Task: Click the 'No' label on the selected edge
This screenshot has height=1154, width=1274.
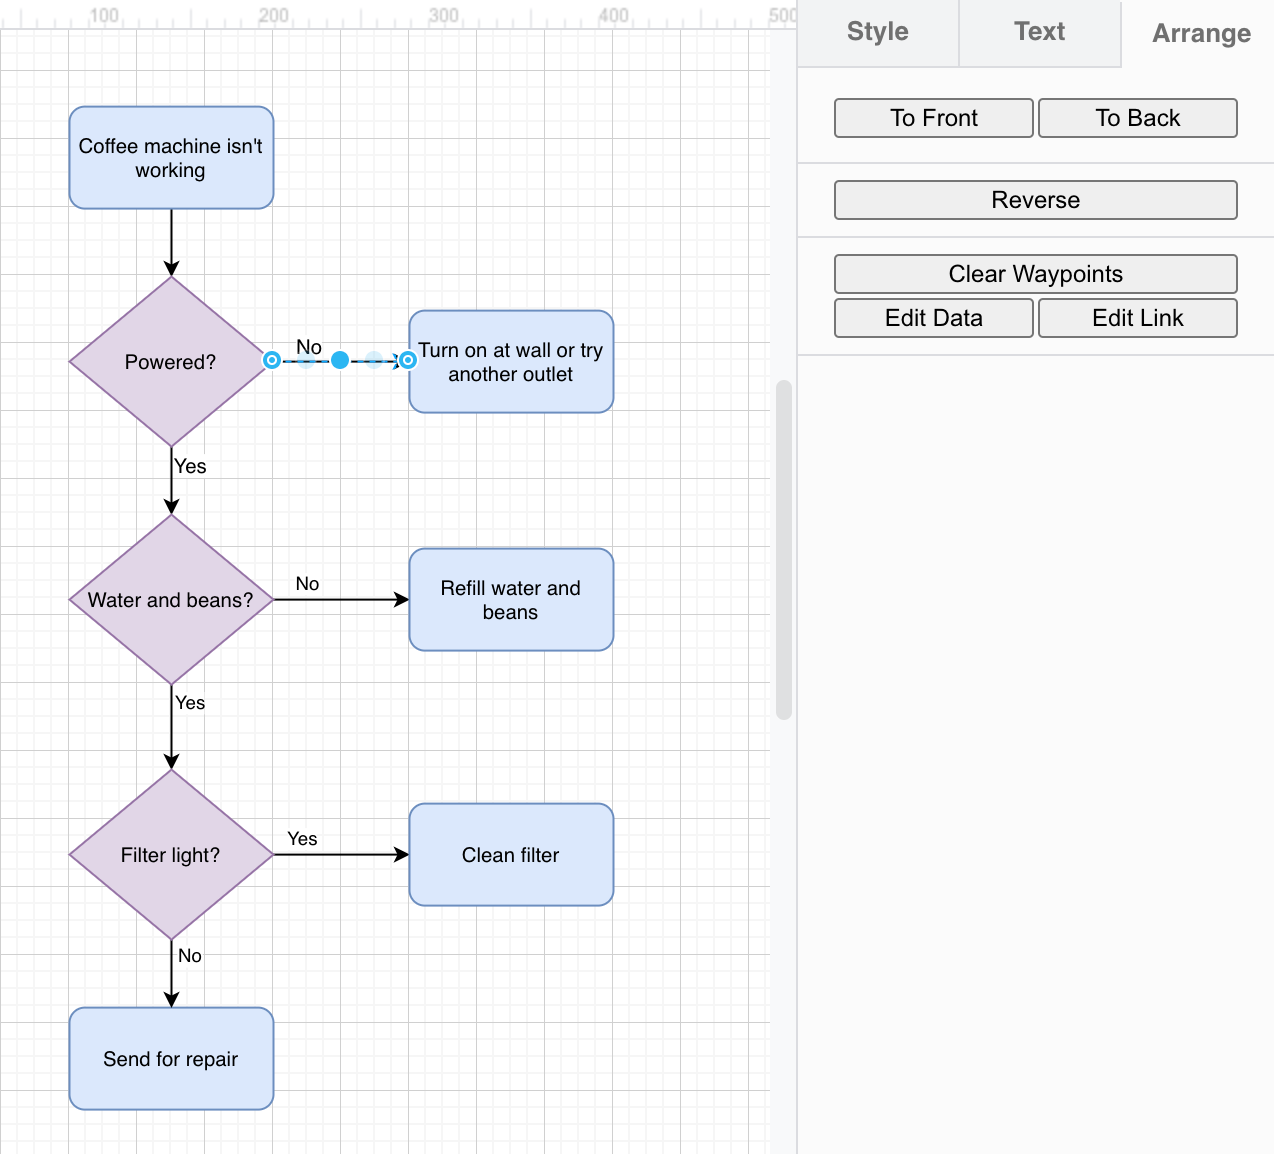Action: point(307,347)
